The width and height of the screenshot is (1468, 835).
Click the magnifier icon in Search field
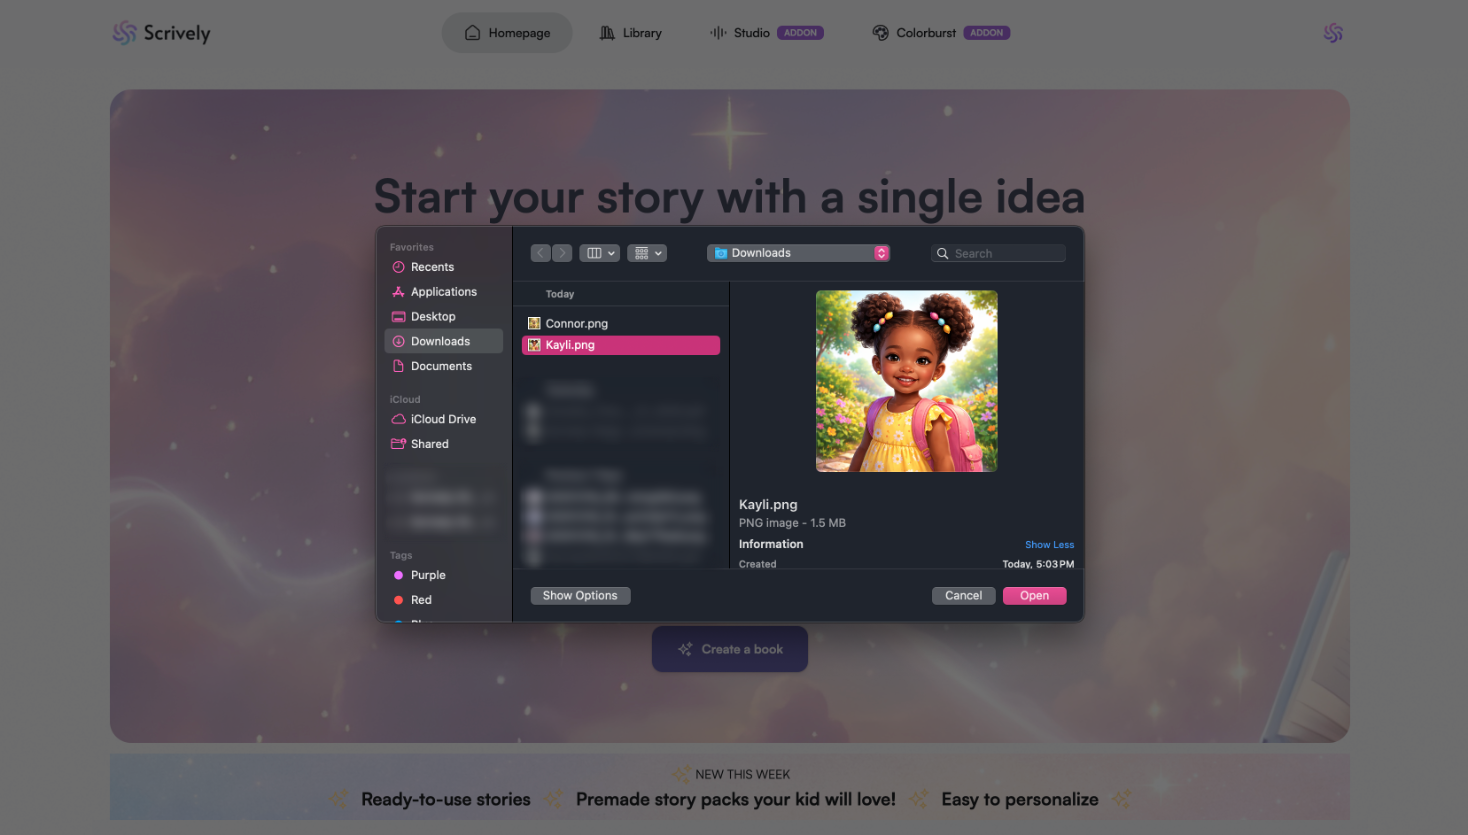click(x=942, y=254)
